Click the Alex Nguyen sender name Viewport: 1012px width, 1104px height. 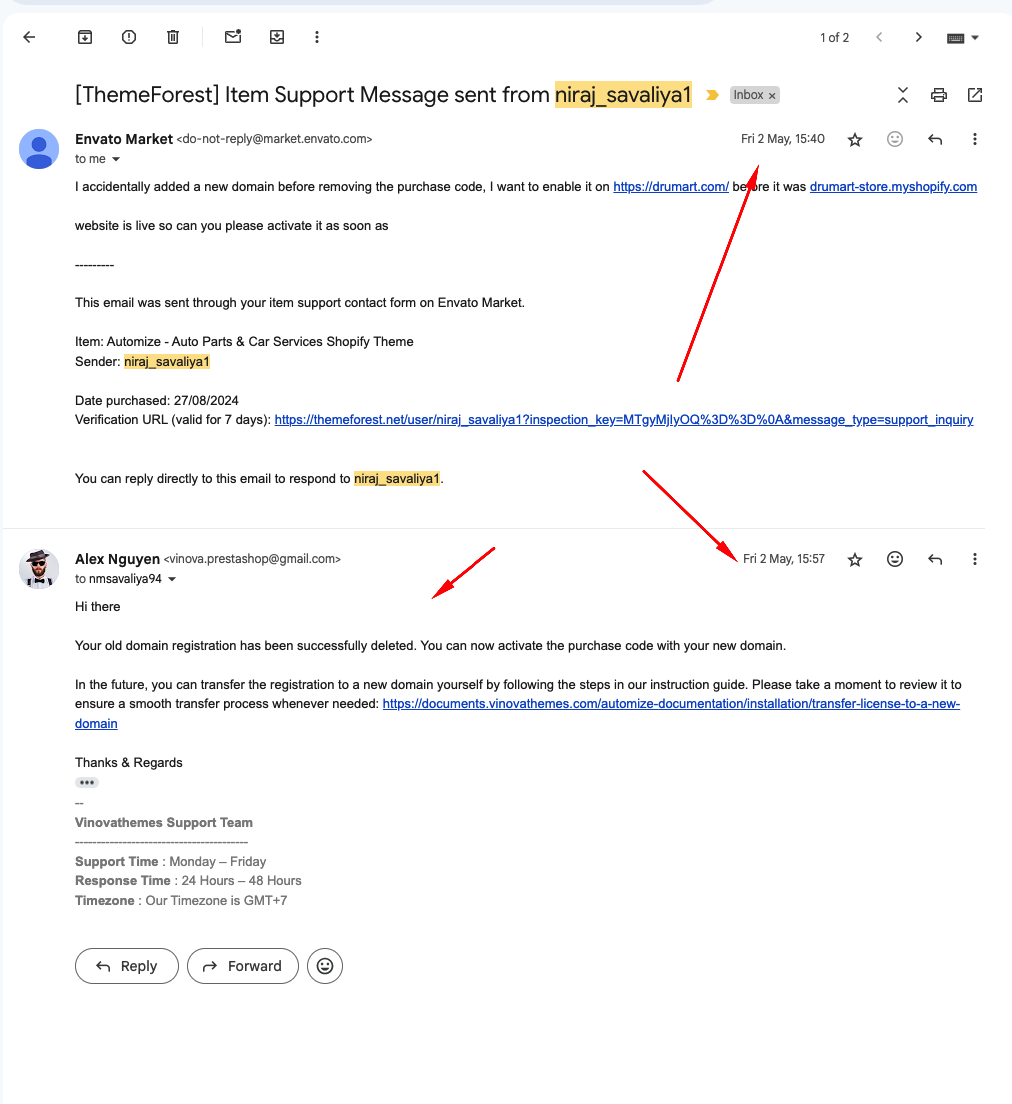pyautogui.click(x=118, y=559)
